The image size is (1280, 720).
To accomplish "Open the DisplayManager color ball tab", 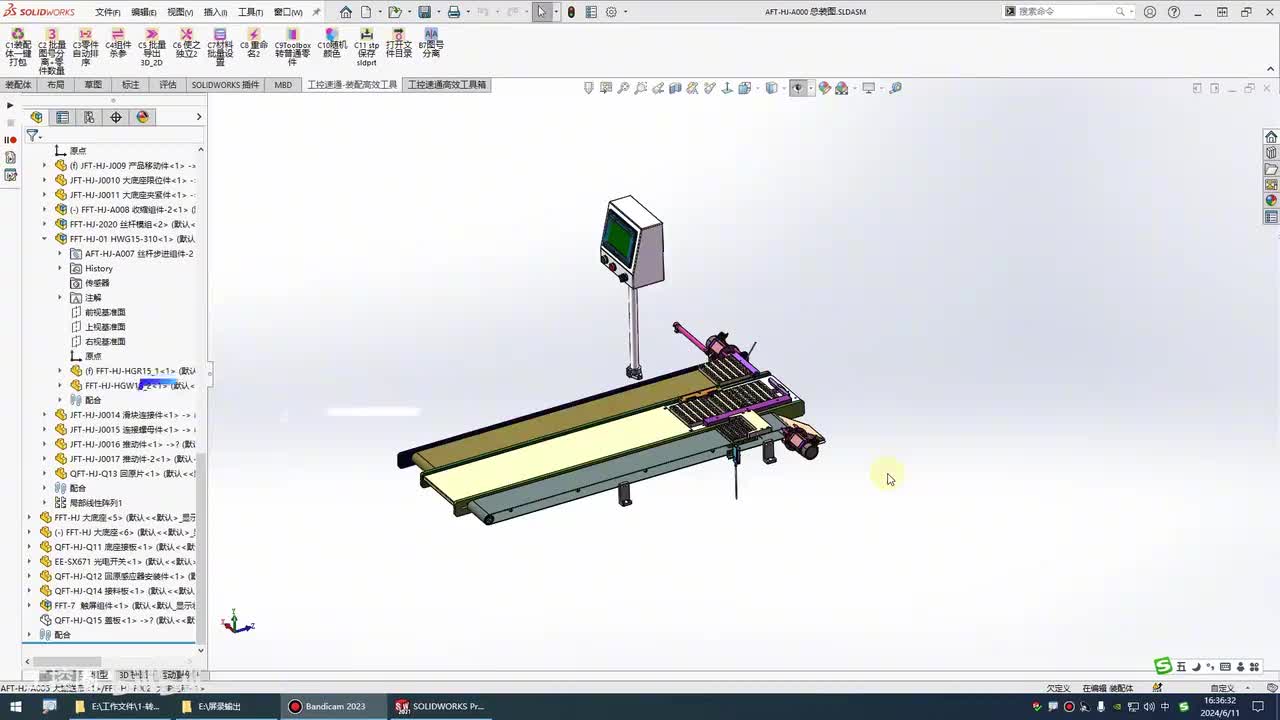I will (x=143, y=117).
